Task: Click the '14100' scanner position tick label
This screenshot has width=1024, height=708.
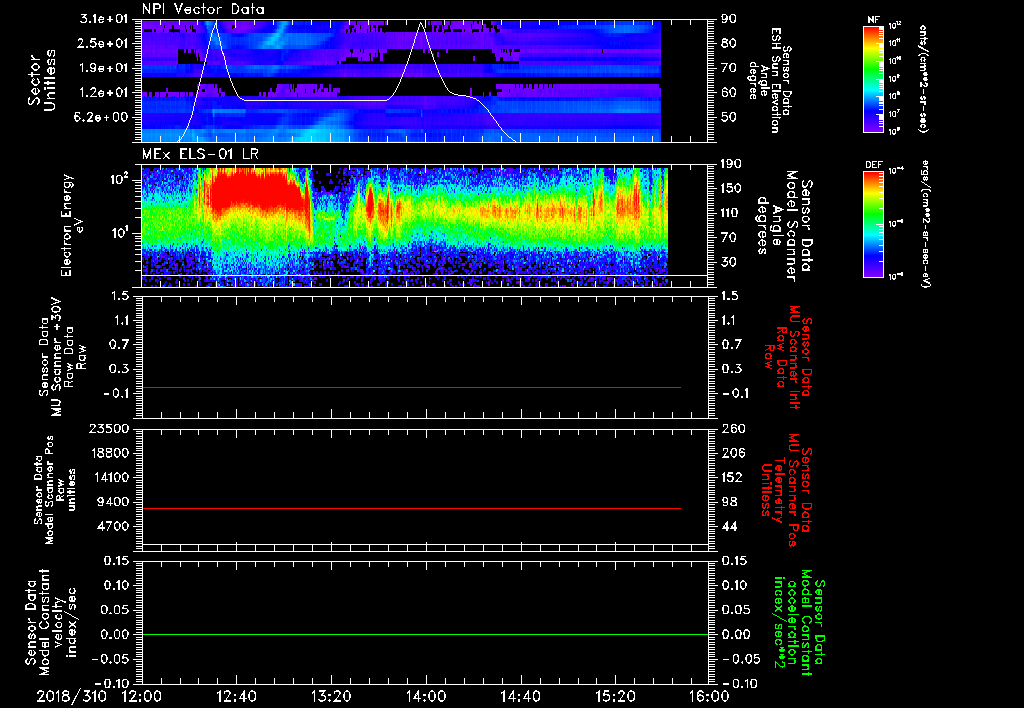Action: (109, 477)
